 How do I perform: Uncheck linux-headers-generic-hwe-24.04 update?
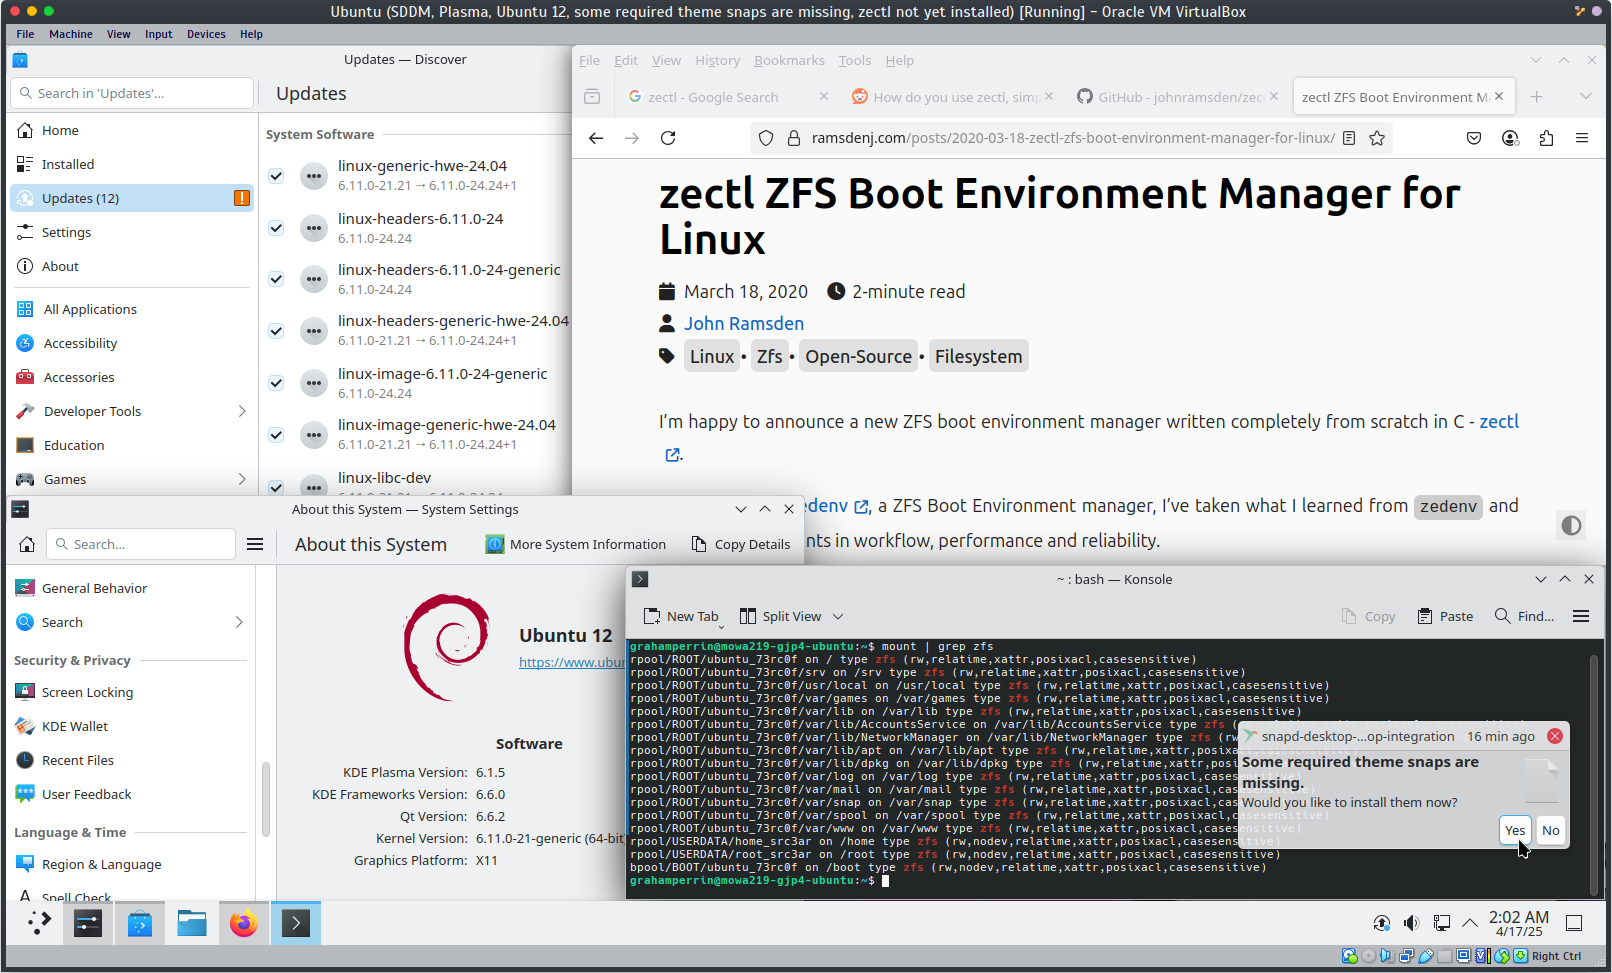[x=276, y=331]
